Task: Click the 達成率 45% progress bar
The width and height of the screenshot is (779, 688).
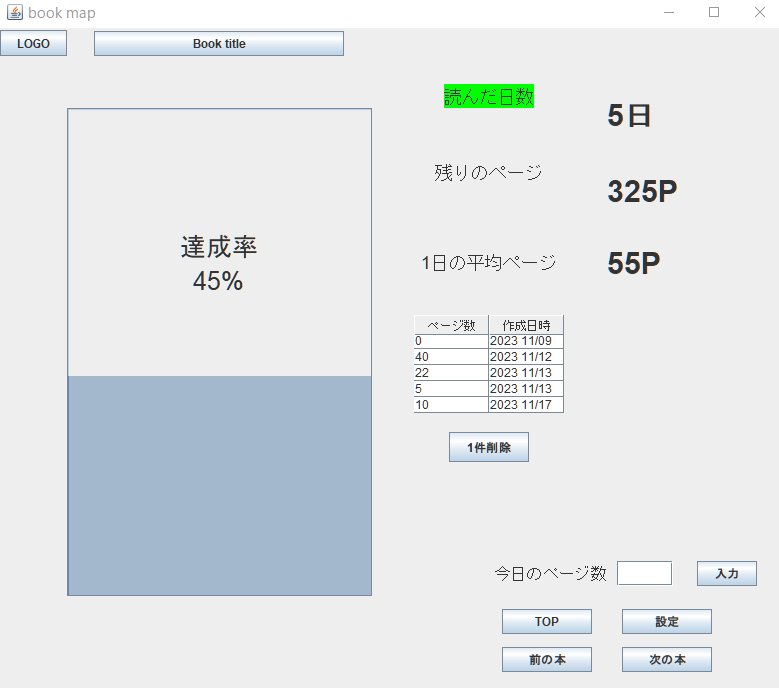Action: pyautogui.click(x=219, y=352)
